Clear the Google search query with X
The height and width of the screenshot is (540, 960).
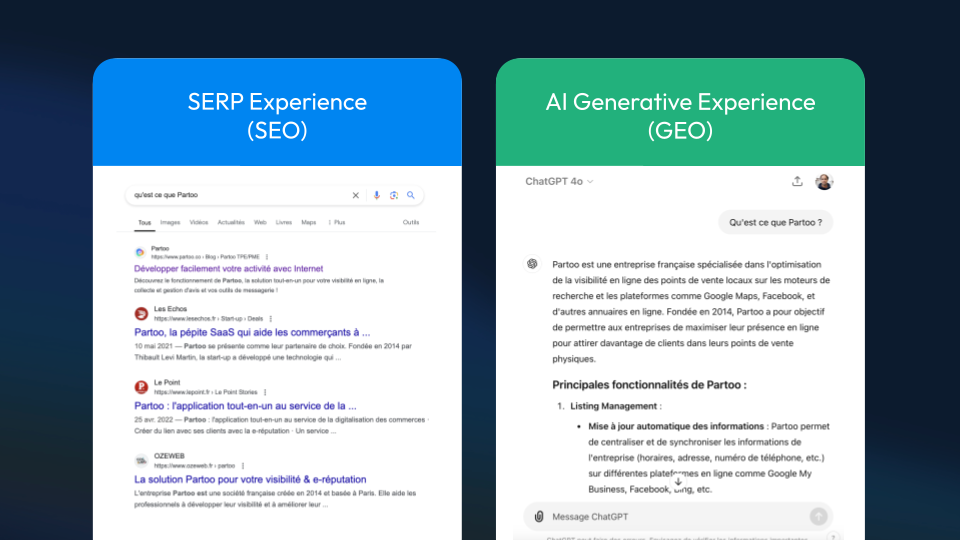355,195
